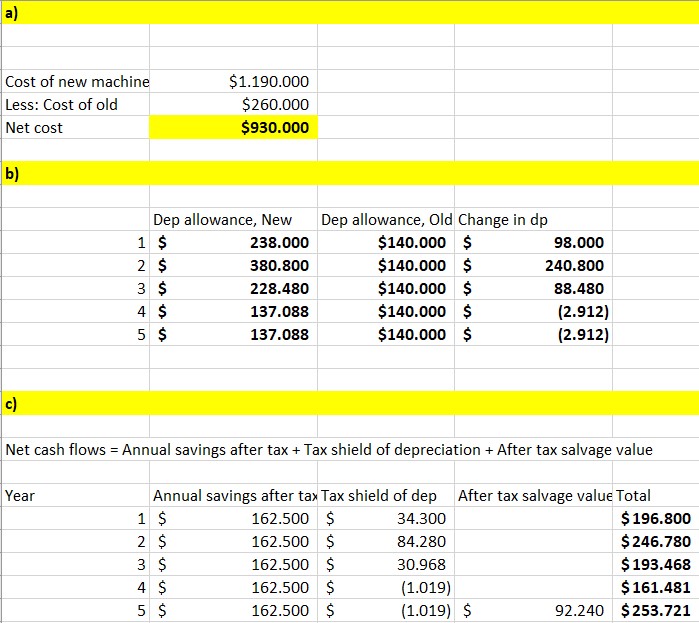This screenshot has height=623, width=699.
Task: Select the $196.800 year 1 total cell
Action: click(x=655, y=518)
